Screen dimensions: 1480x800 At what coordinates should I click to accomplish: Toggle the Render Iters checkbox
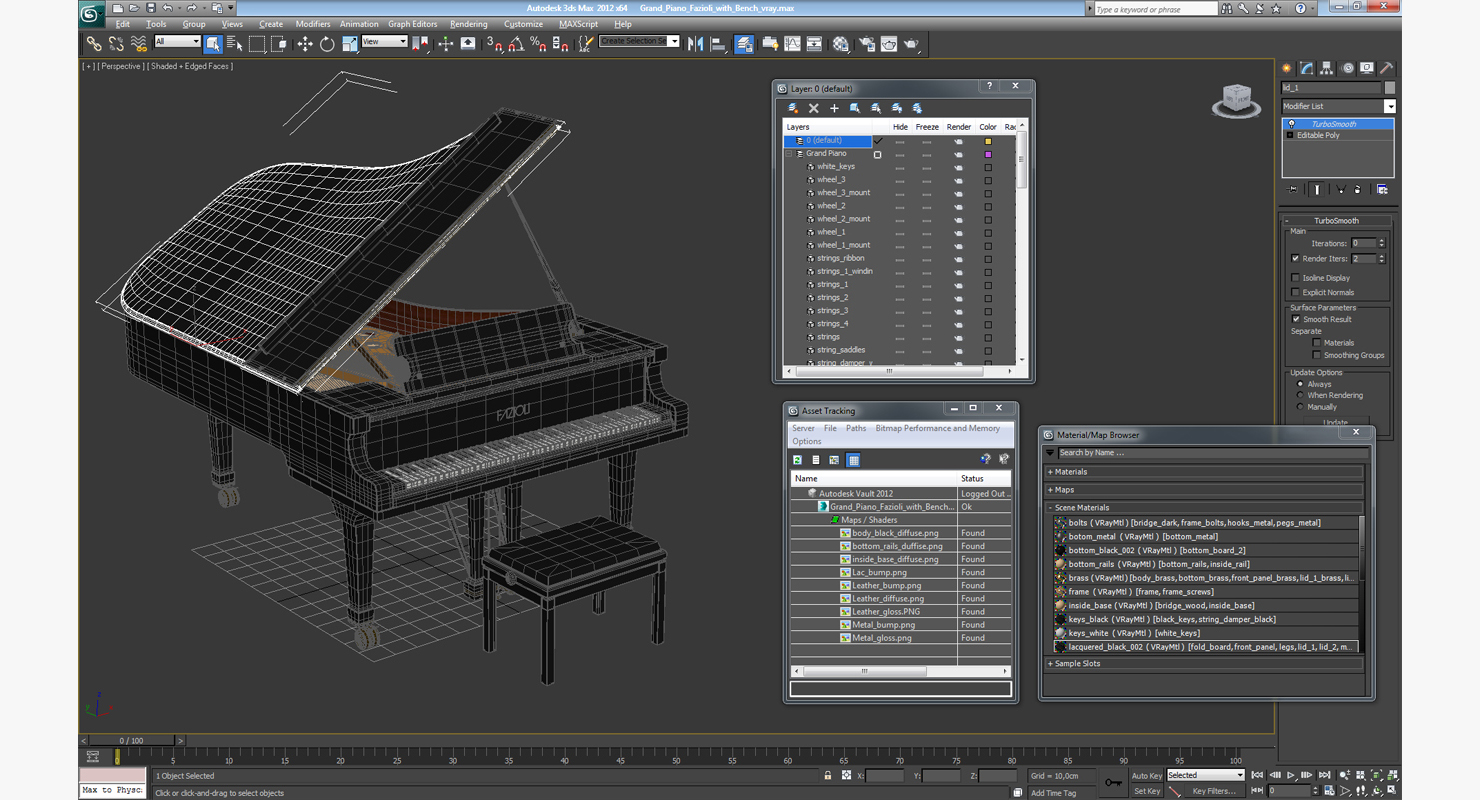[1296, 259]
